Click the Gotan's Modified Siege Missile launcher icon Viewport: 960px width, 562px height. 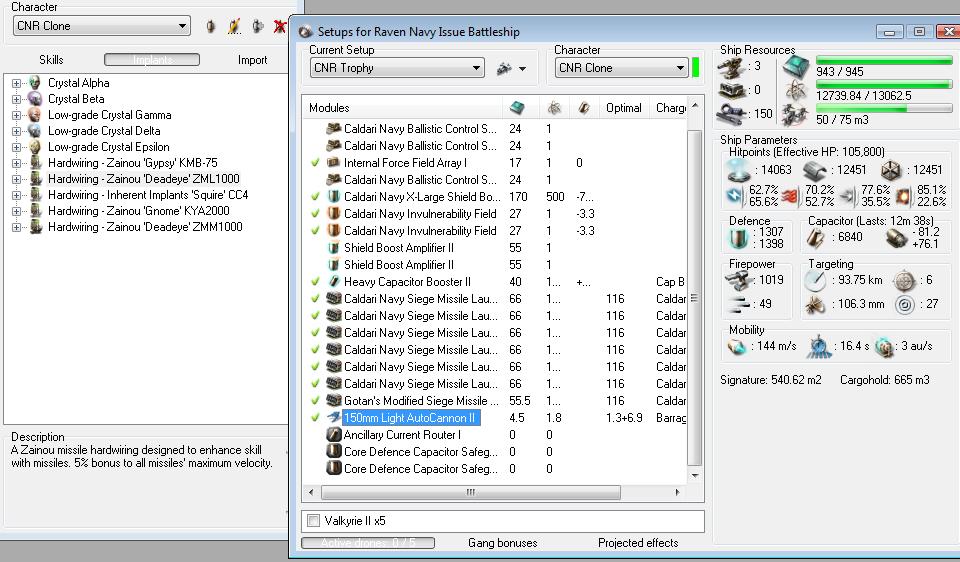(334, 400)
